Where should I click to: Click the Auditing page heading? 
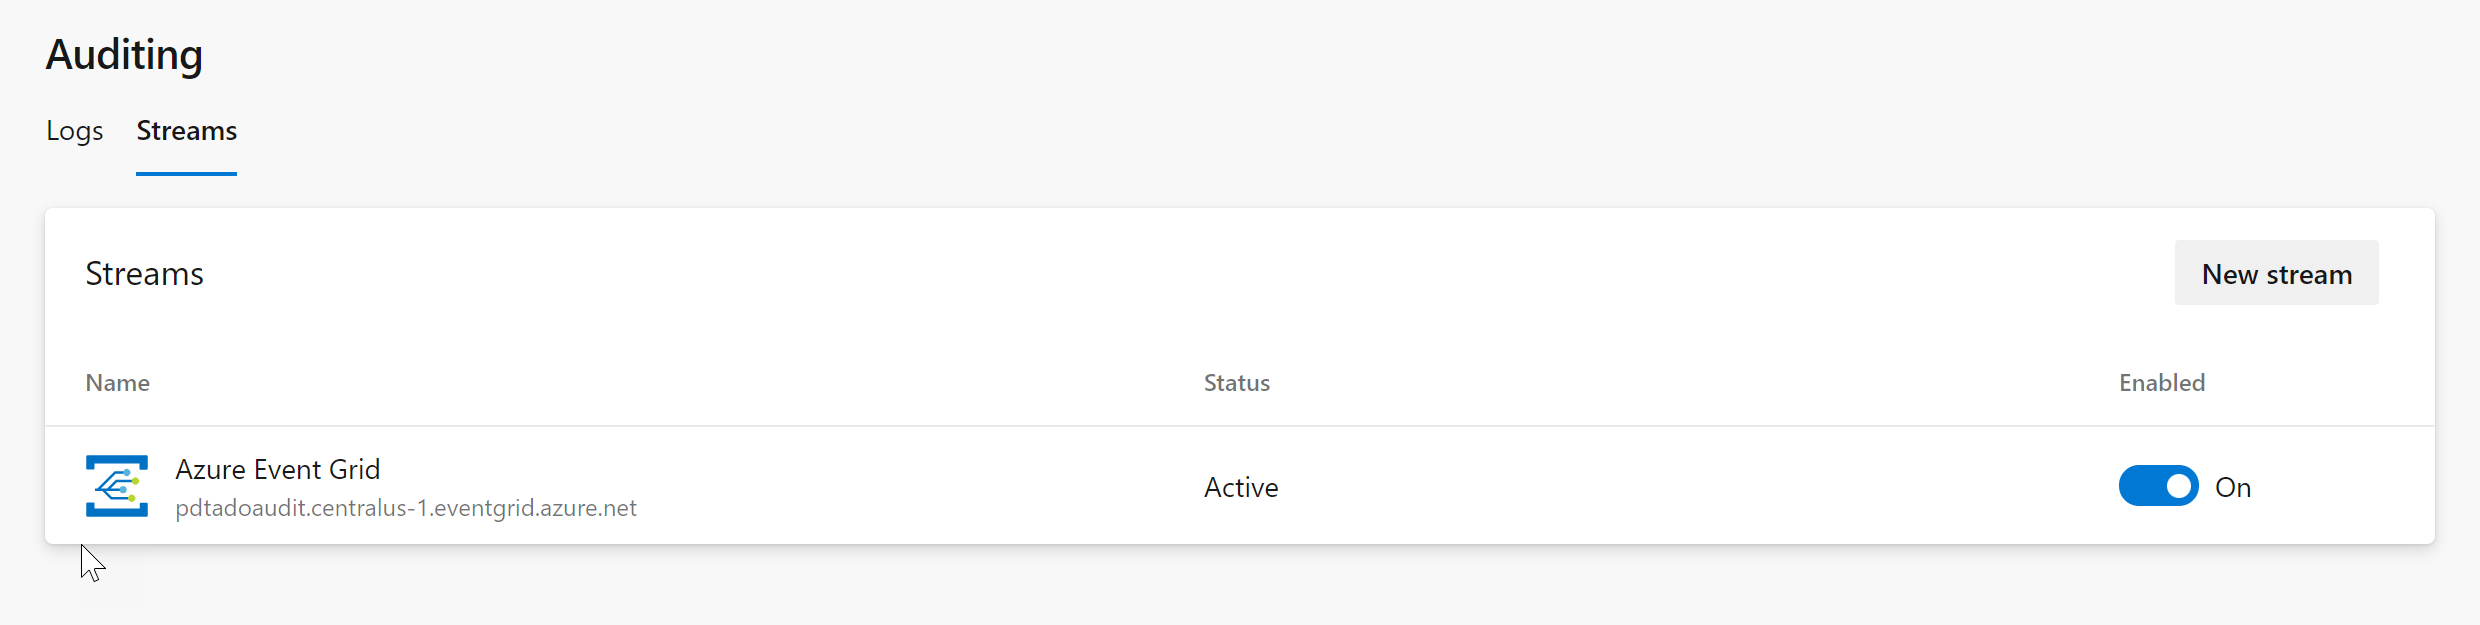click(124, 54)
